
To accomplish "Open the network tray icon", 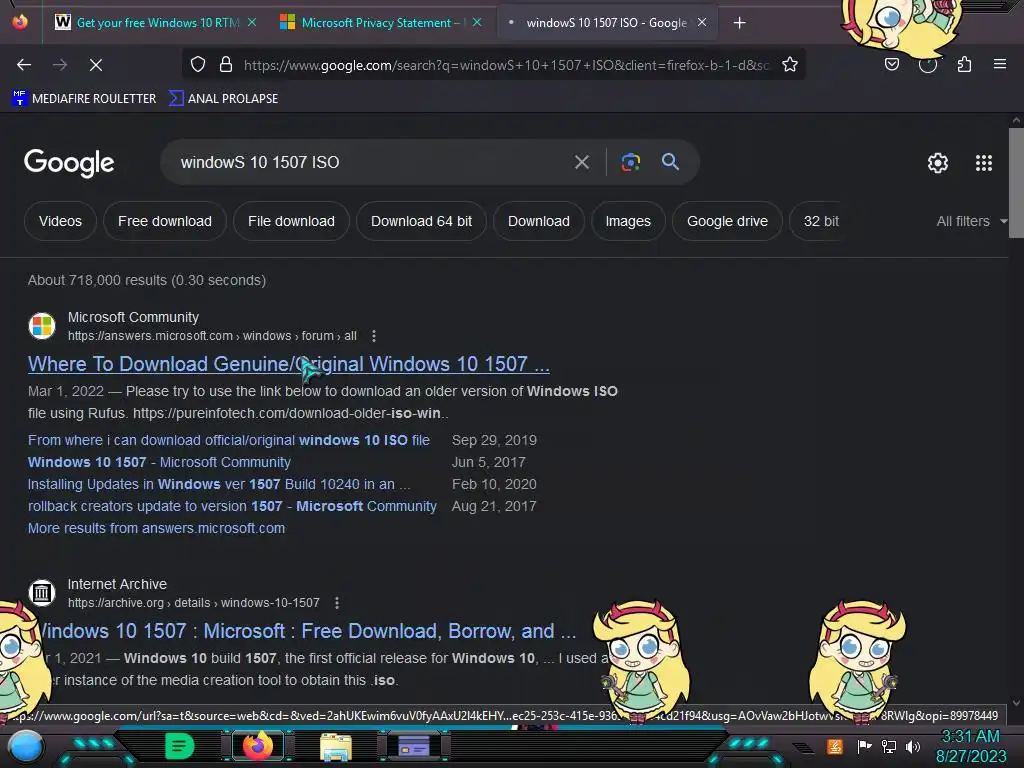I will tap(889, 747).
